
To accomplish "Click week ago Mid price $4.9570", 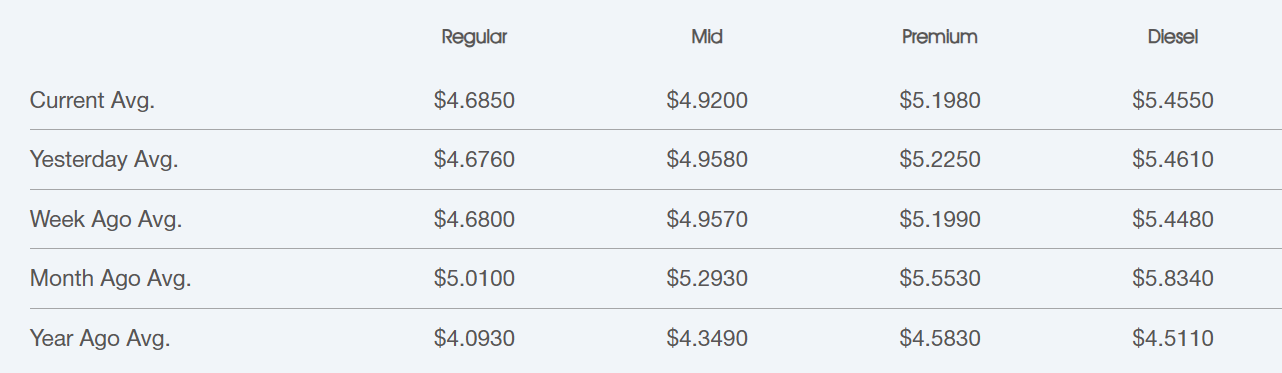I will pos(707,219).
